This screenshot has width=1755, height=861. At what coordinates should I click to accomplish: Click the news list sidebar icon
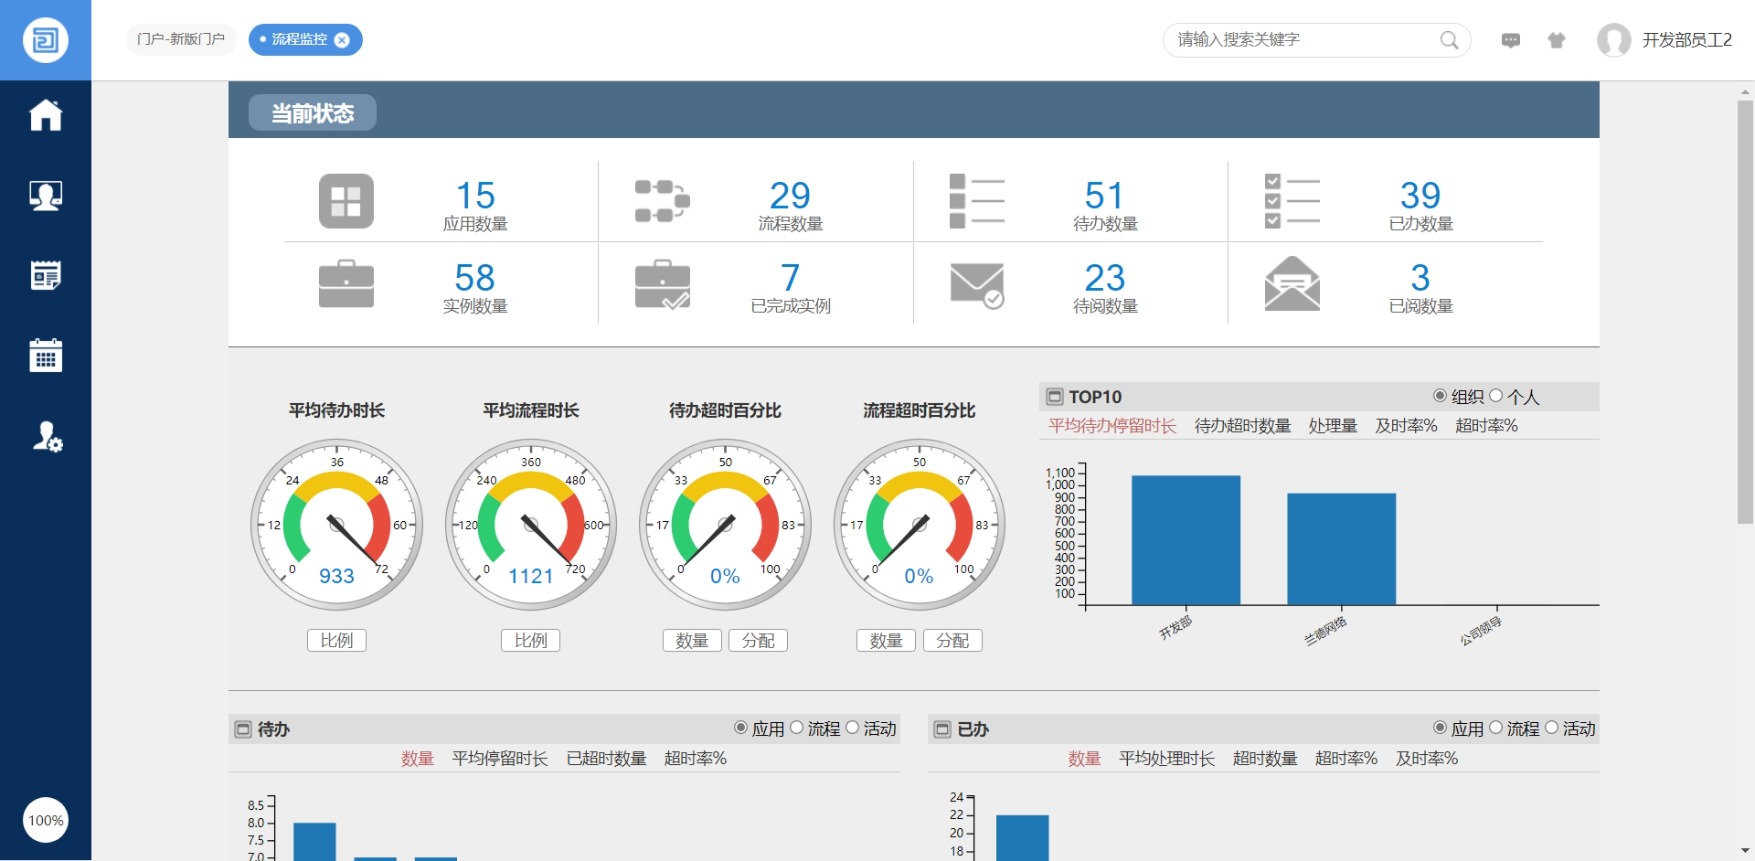[45, 275]
